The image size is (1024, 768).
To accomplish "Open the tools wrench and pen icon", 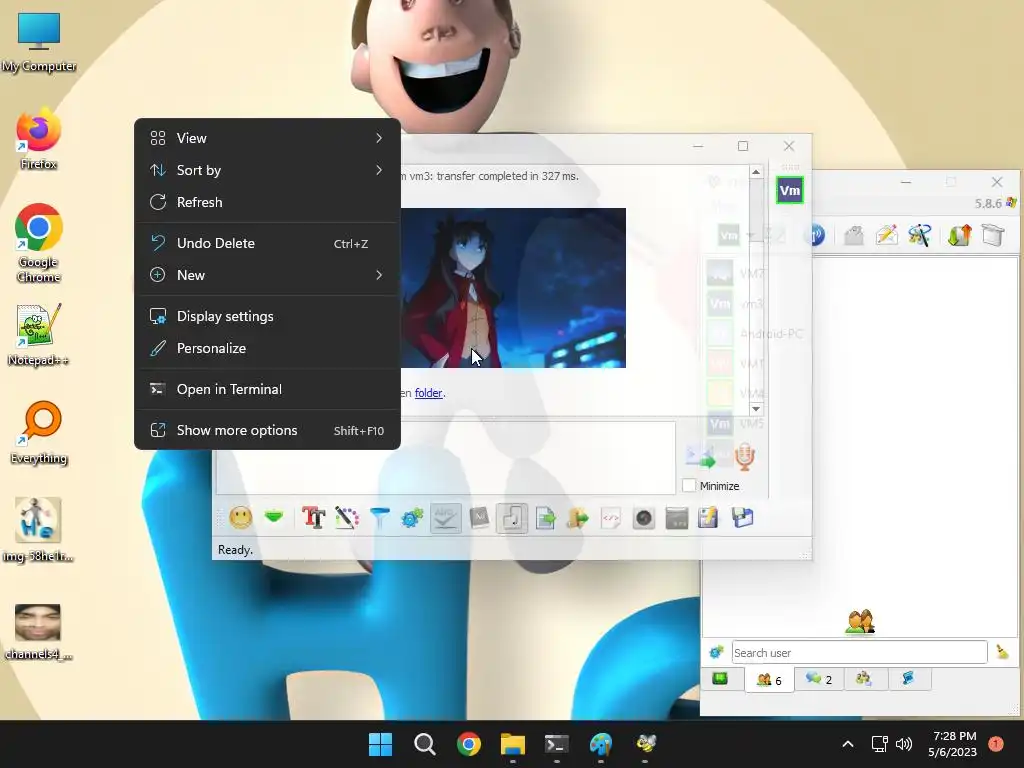I will [920, 235].
